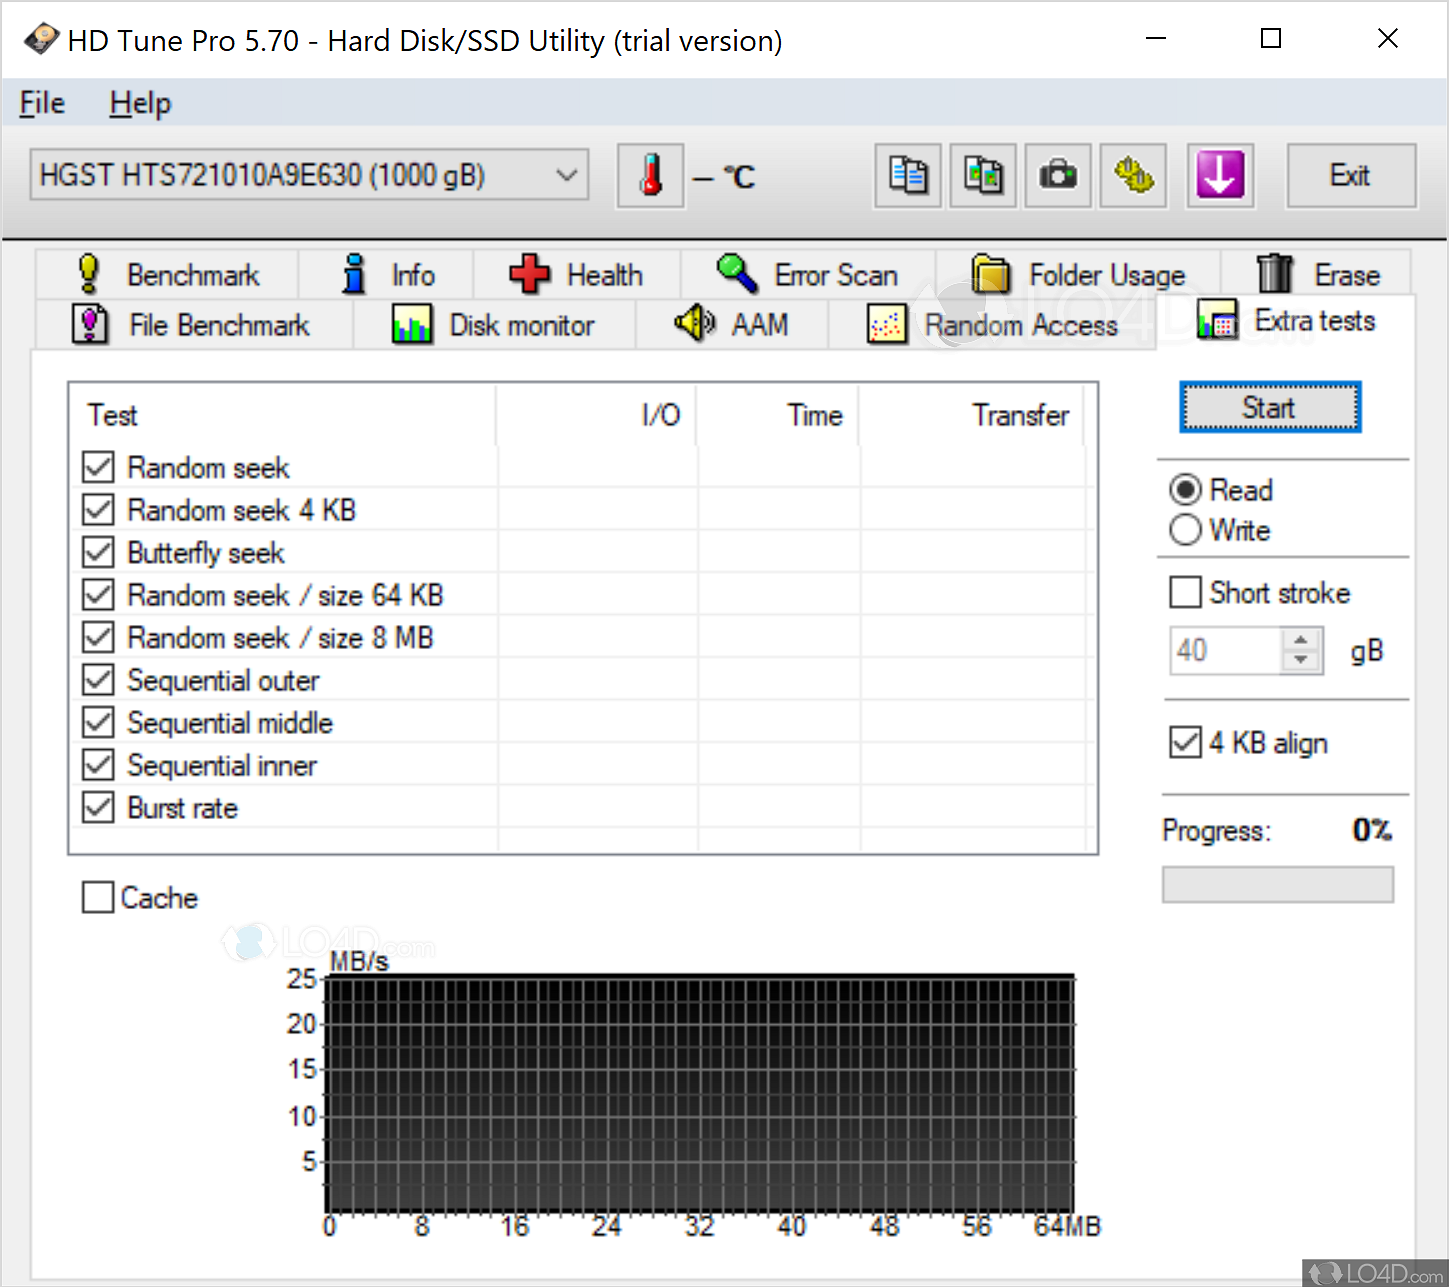The image size is (1449, 1287).
Task: Click the purple save results icon
Action: [x=1220, y=175]
